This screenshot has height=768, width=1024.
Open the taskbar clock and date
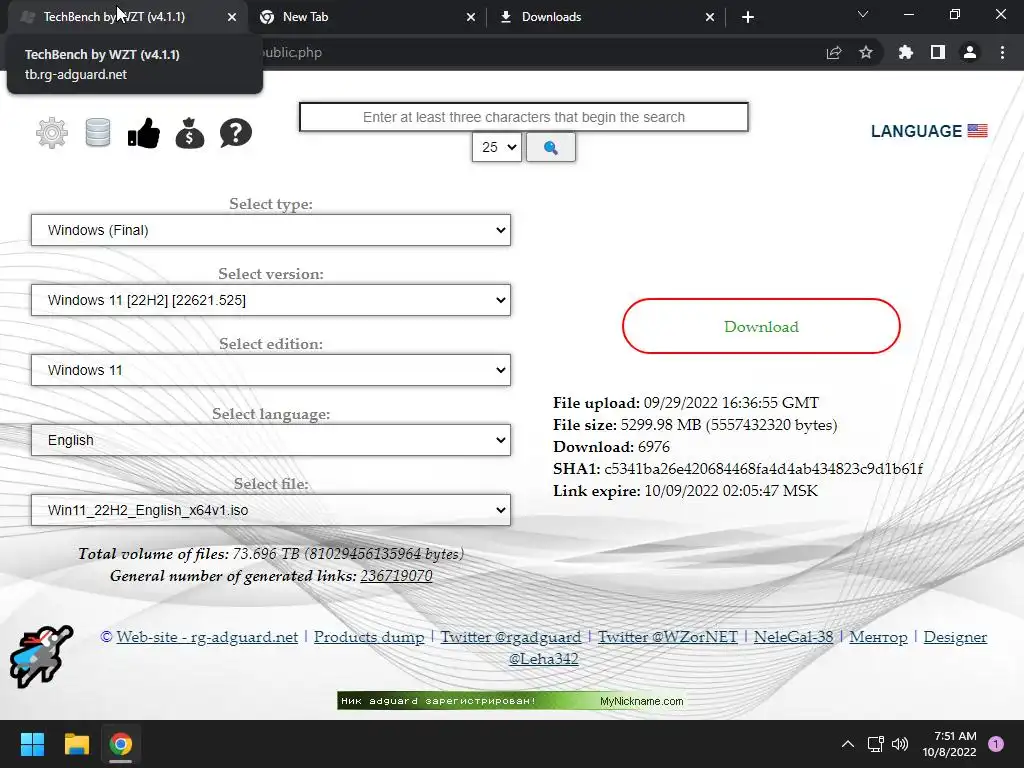[x=950, y=744]
